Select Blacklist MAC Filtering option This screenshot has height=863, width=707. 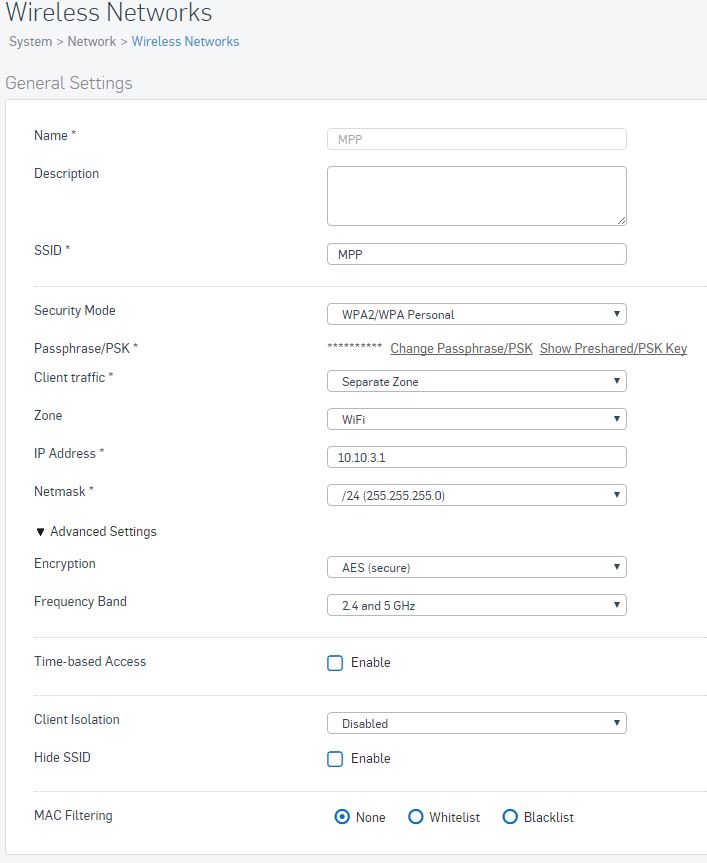pyautogui.click(x=510, y=817)
